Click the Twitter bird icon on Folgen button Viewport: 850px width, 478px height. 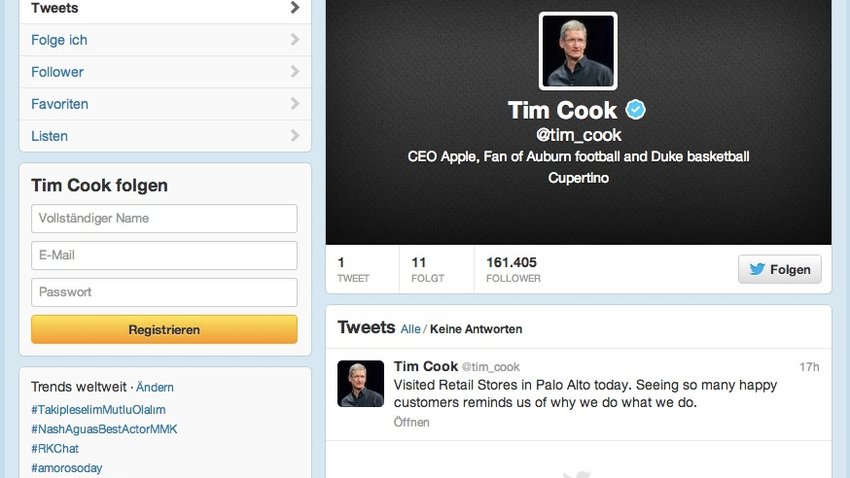[x=757, y=269]
